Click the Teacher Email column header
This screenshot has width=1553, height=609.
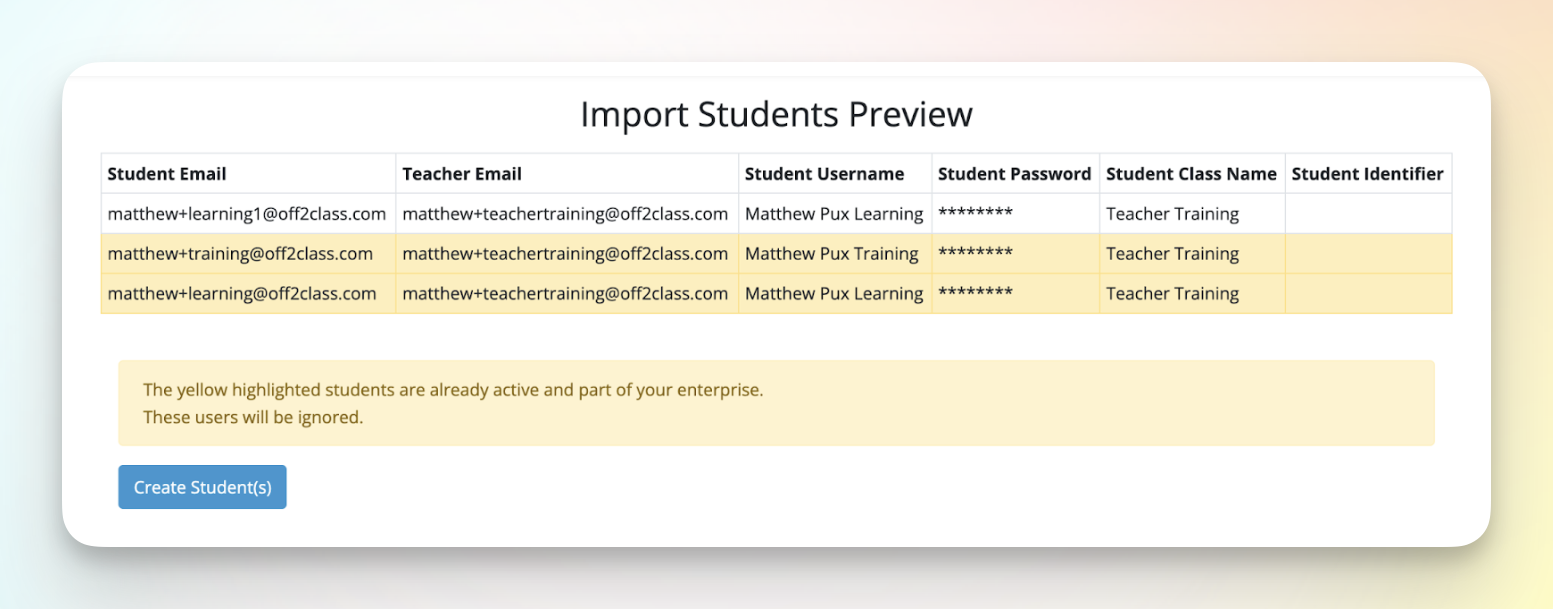click(462, 174)
